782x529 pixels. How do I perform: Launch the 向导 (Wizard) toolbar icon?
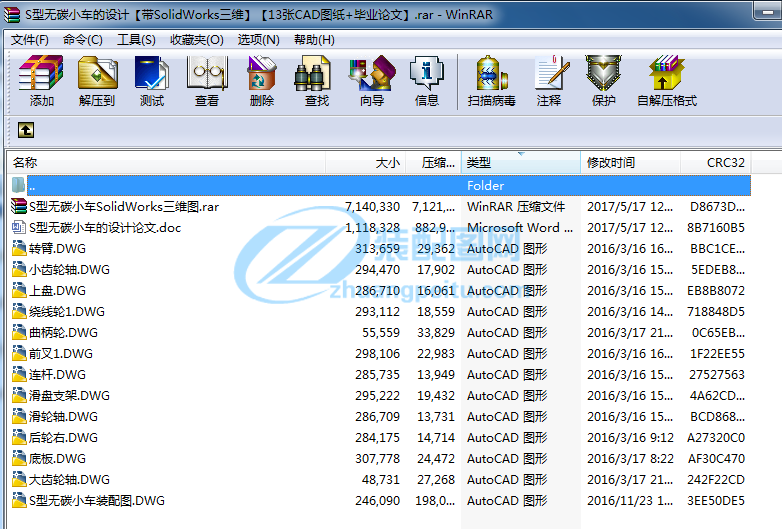click(x=372, y=73)
